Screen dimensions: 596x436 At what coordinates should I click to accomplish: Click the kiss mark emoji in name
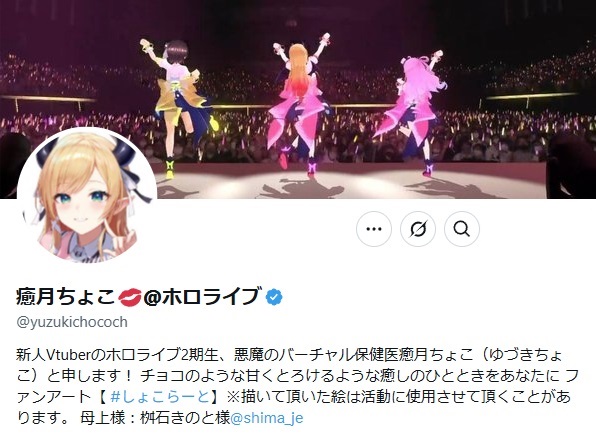(130, 297)
